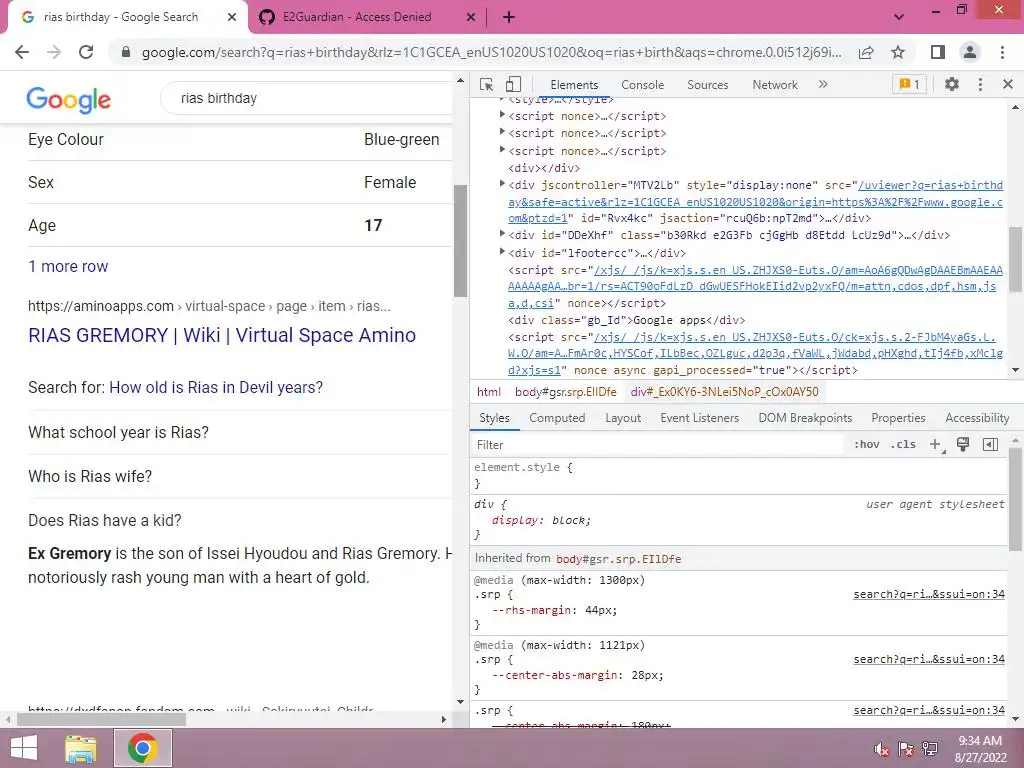Viewport: 1024px width, 768px height.
Task: Show more DevTools tabs chevron
Action: 823,84
